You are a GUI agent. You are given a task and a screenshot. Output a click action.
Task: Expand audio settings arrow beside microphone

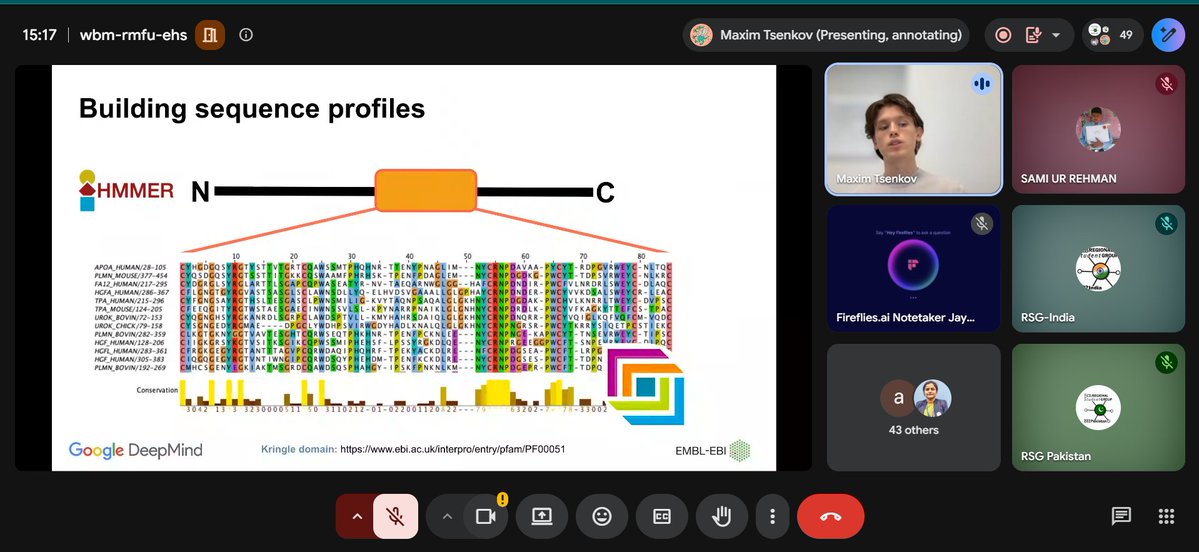356,516
